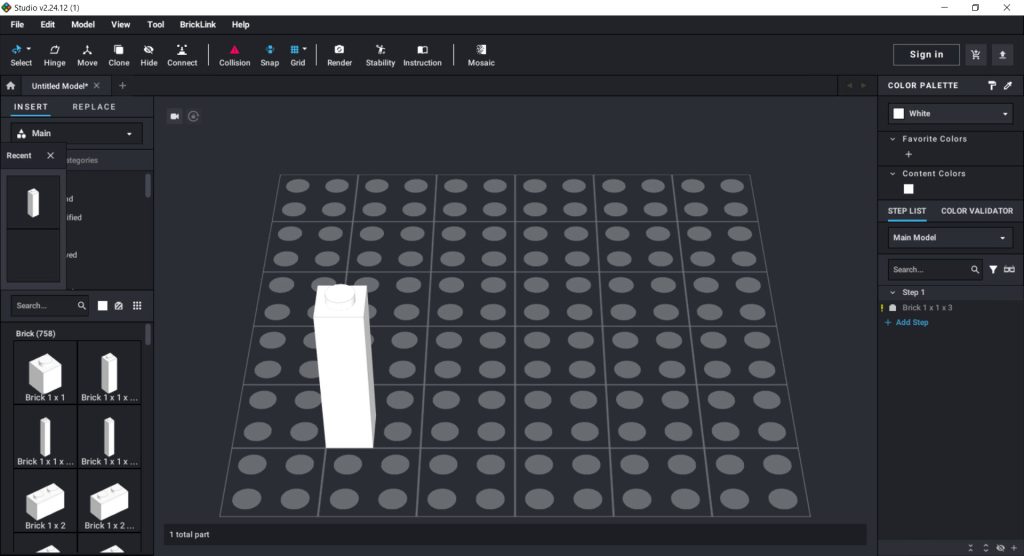This screenshot has height=556, width=1024.
Task: Select the Brick 1 x 1 part
Action: click(x=45, y=372)
